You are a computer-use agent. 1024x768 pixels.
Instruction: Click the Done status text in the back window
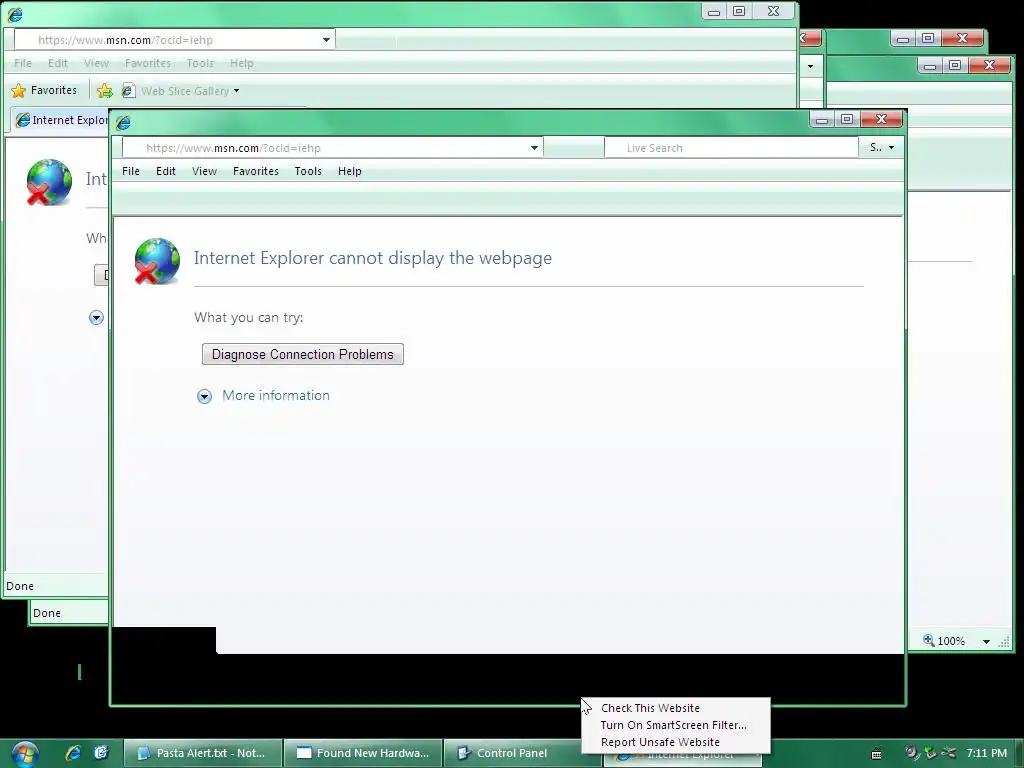20,586
